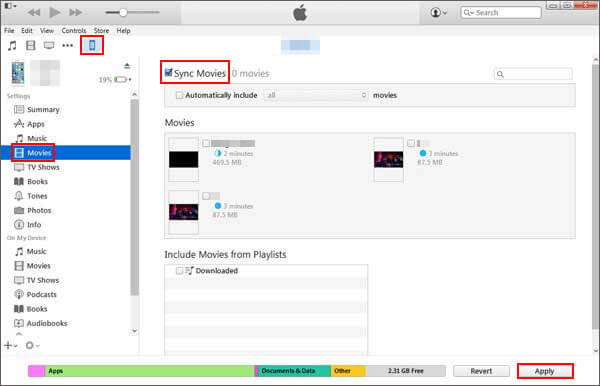Adjust the volume slider knob
Viewport: 600px width, 386px height.
tap(123, 13)
